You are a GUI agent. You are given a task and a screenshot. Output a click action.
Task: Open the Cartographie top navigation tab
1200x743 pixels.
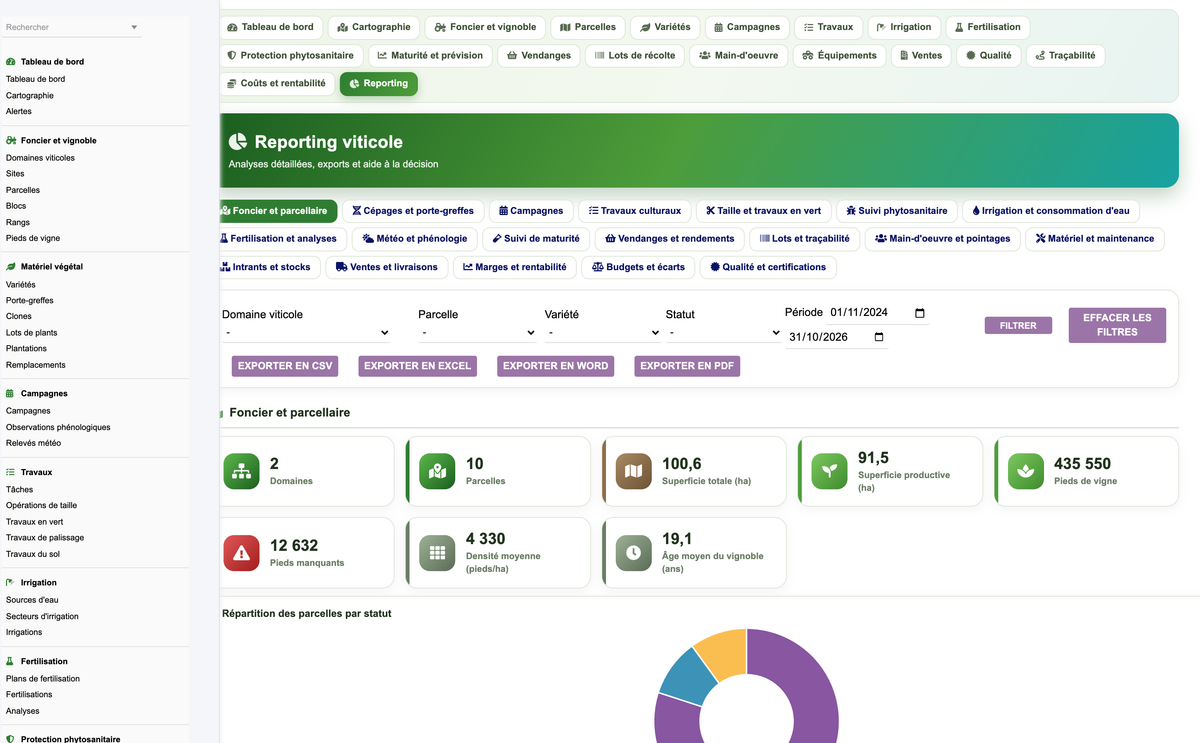pyautogui.click(x=374, y=27)
